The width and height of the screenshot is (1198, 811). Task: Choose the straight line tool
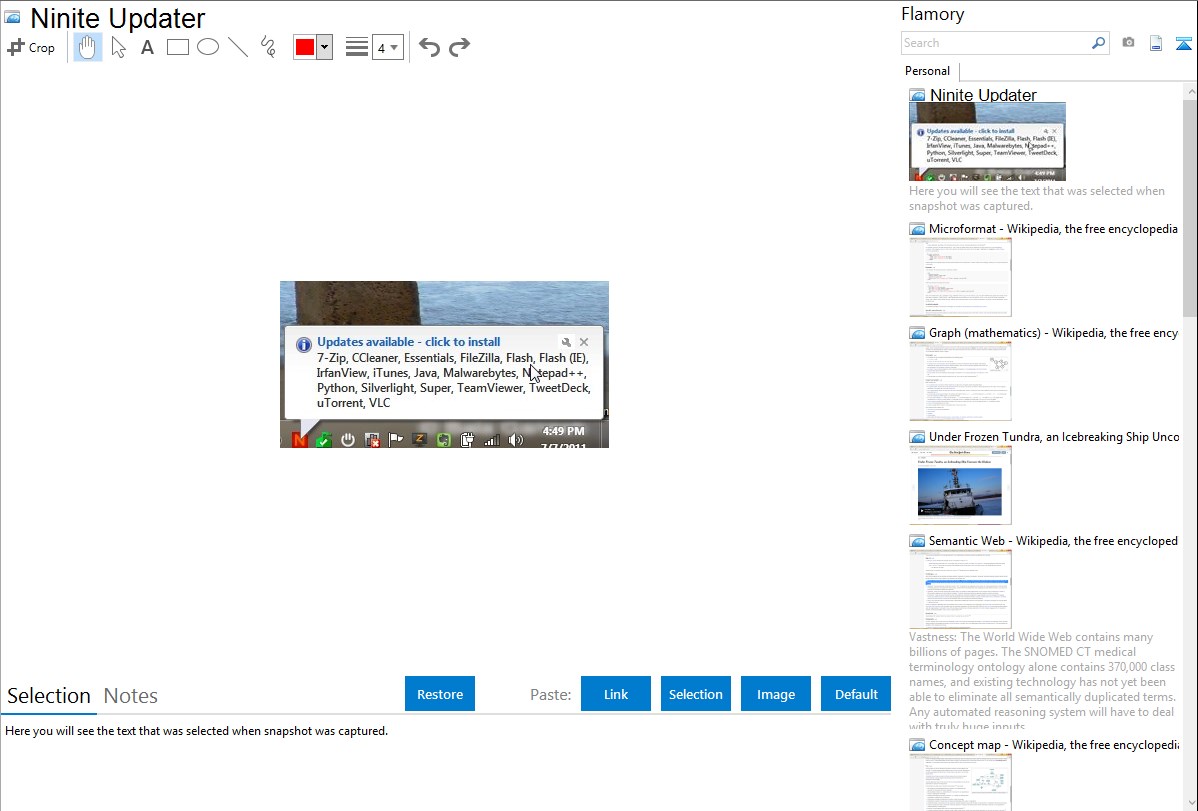click(x=238, y=47)
